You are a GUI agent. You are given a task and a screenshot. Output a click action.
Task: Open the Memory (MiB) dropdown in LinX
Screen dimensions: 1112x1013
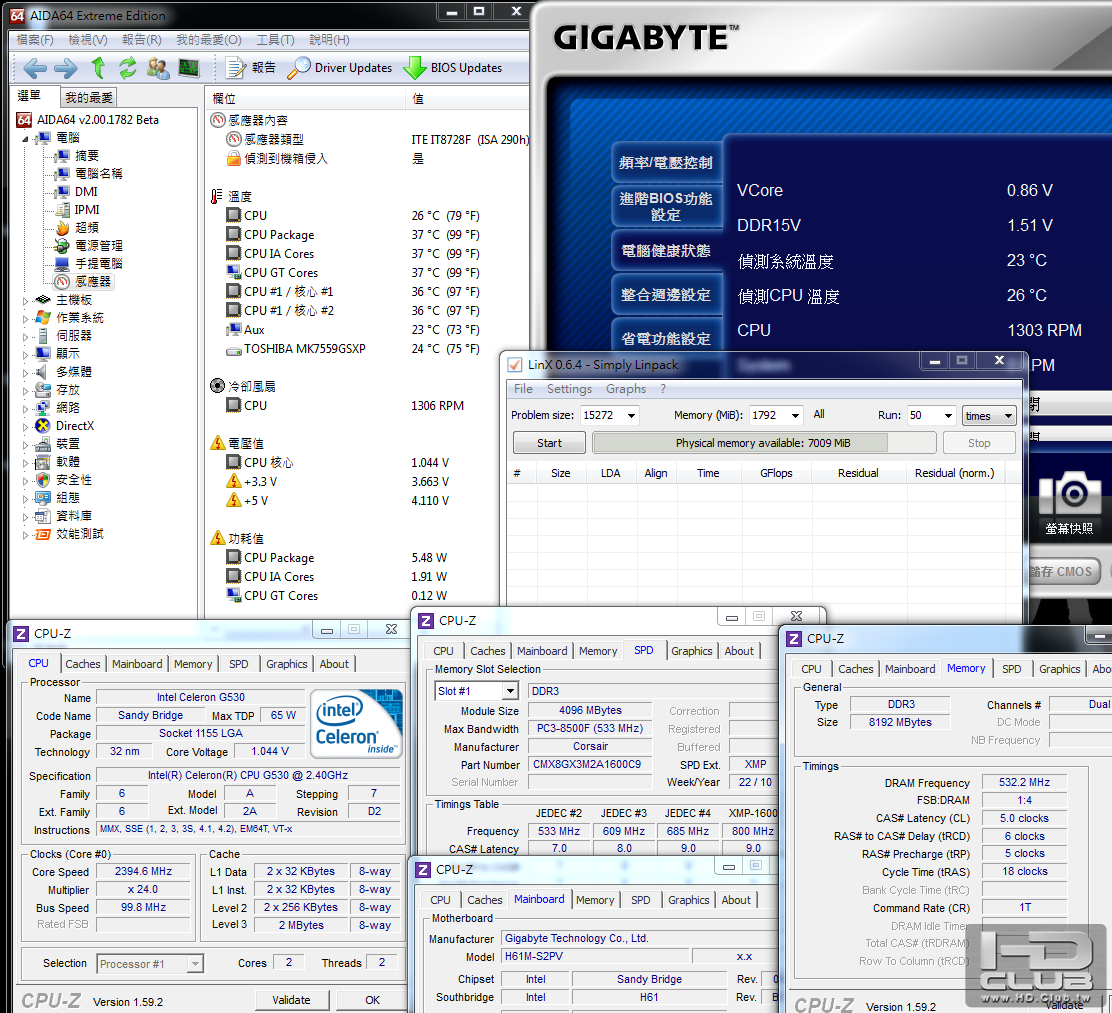[795, 416]
